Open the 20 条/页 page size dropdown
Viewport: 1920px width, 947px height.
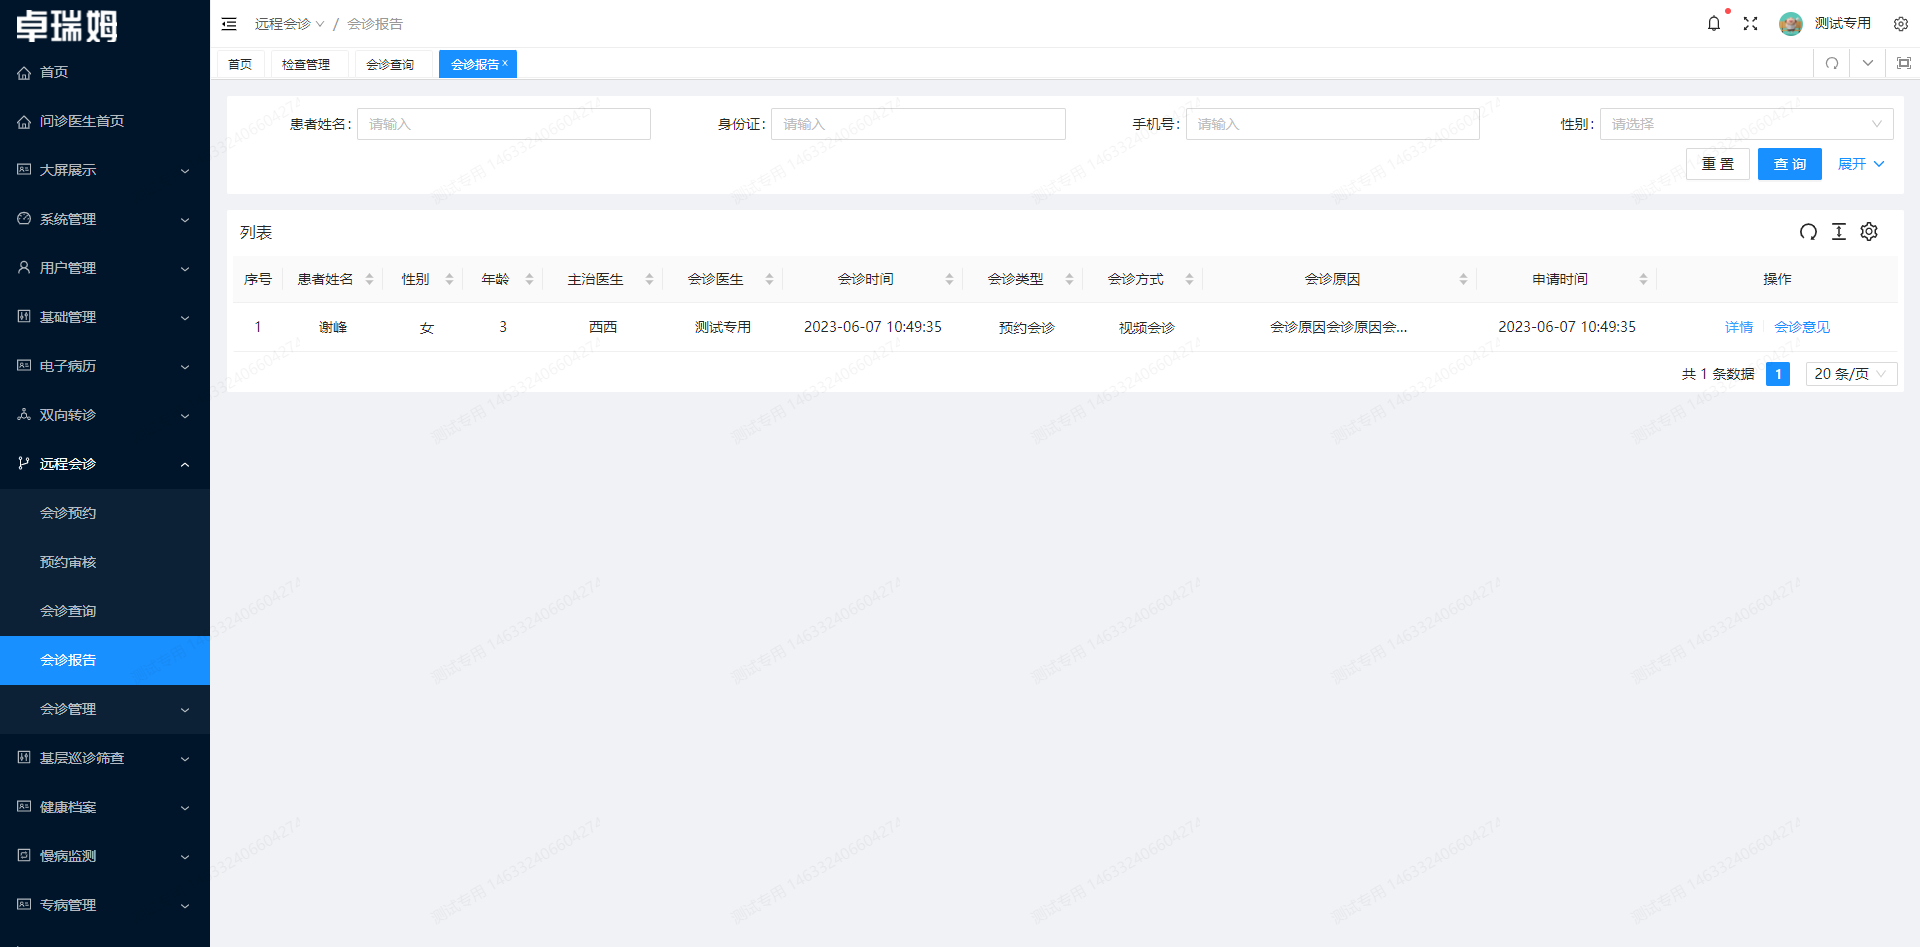click(1850, 374)
